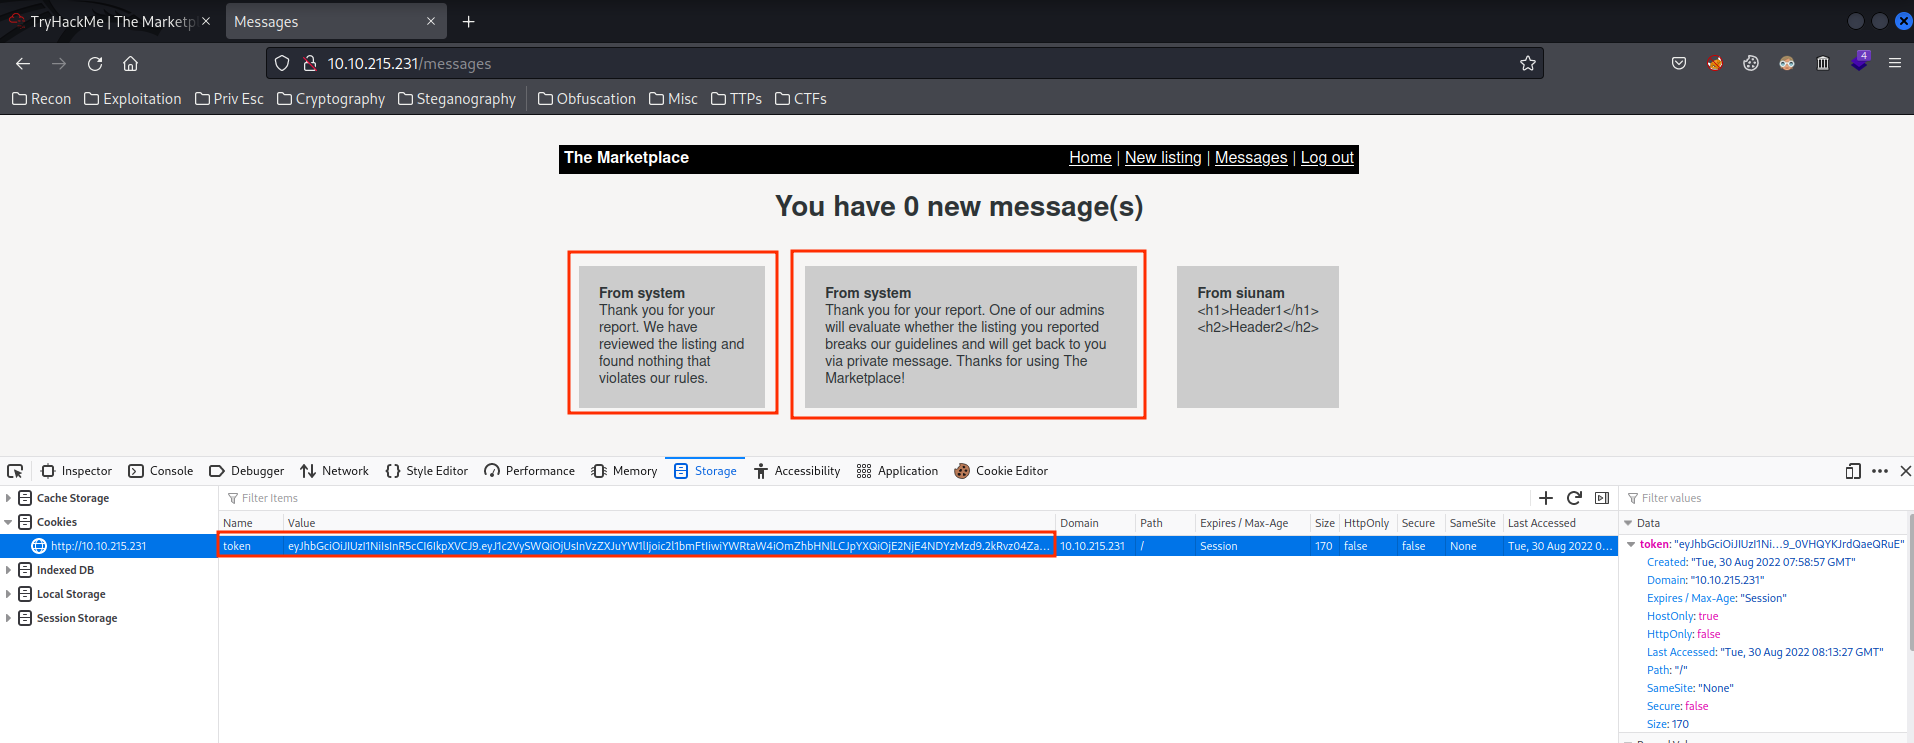
Task: Focus the Filter Items input field
Action: 875,498
